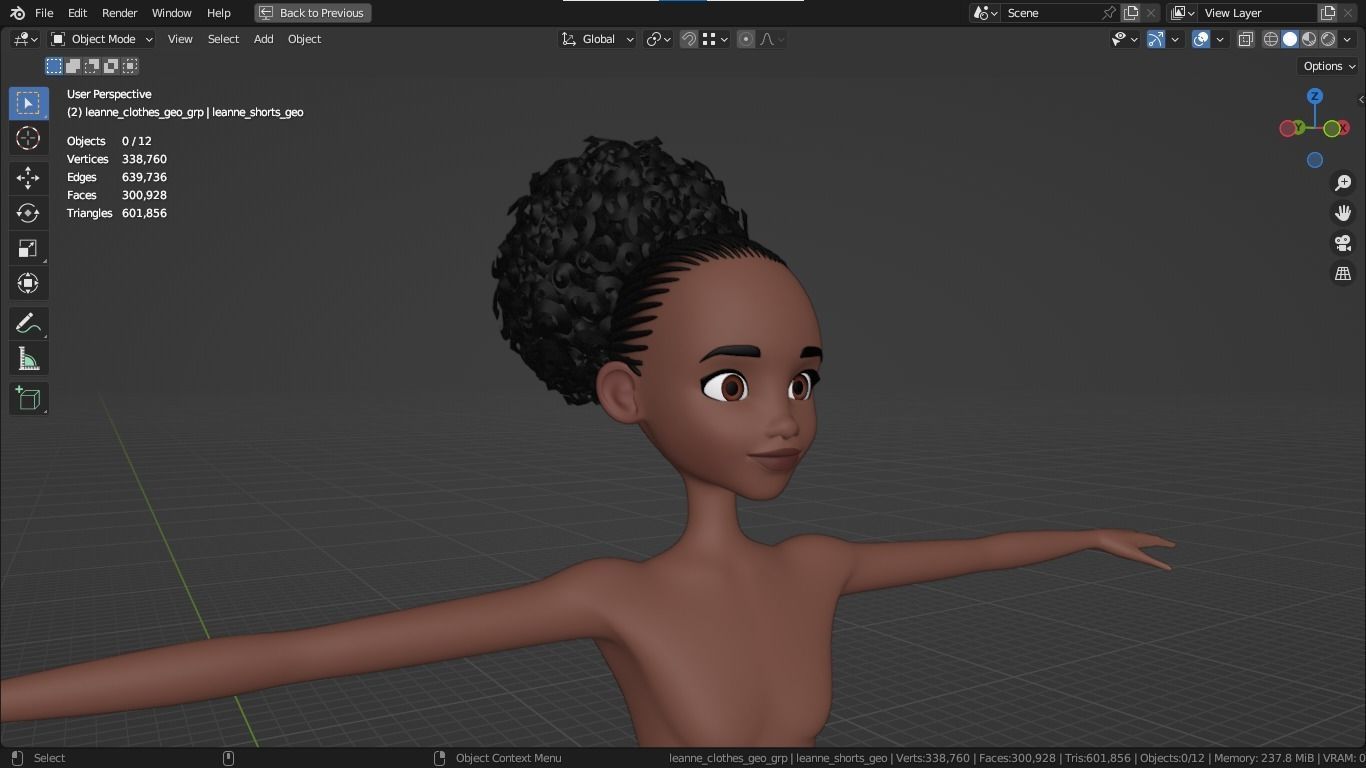The width and height of the screenshot is (1366, 768).
Task: Select the 3D Cursor tool
Action: 28,138
